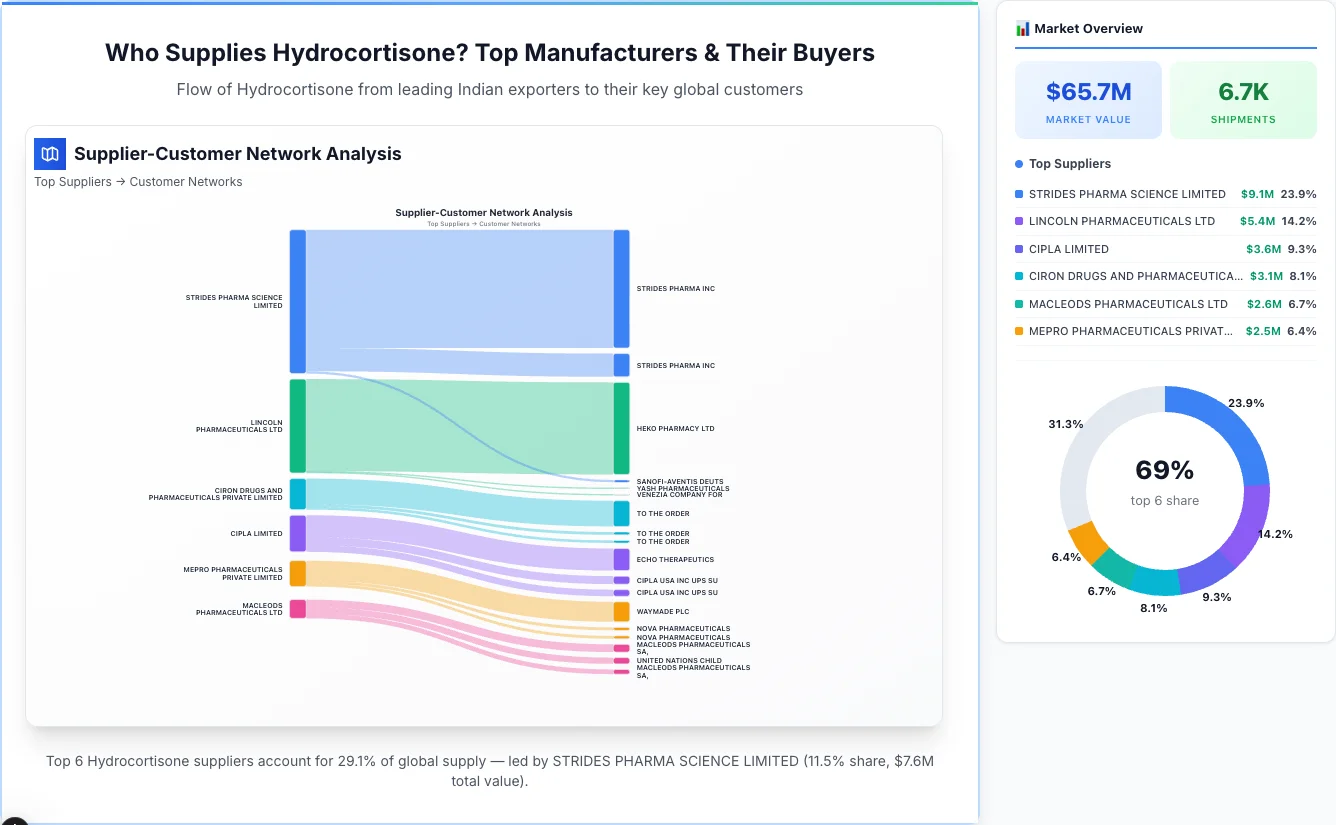Click the $5.4M value for LINCOLN PHARMACEUTICALS
The width and height of the screenshot is (1336, 825).
[1258, 221]
